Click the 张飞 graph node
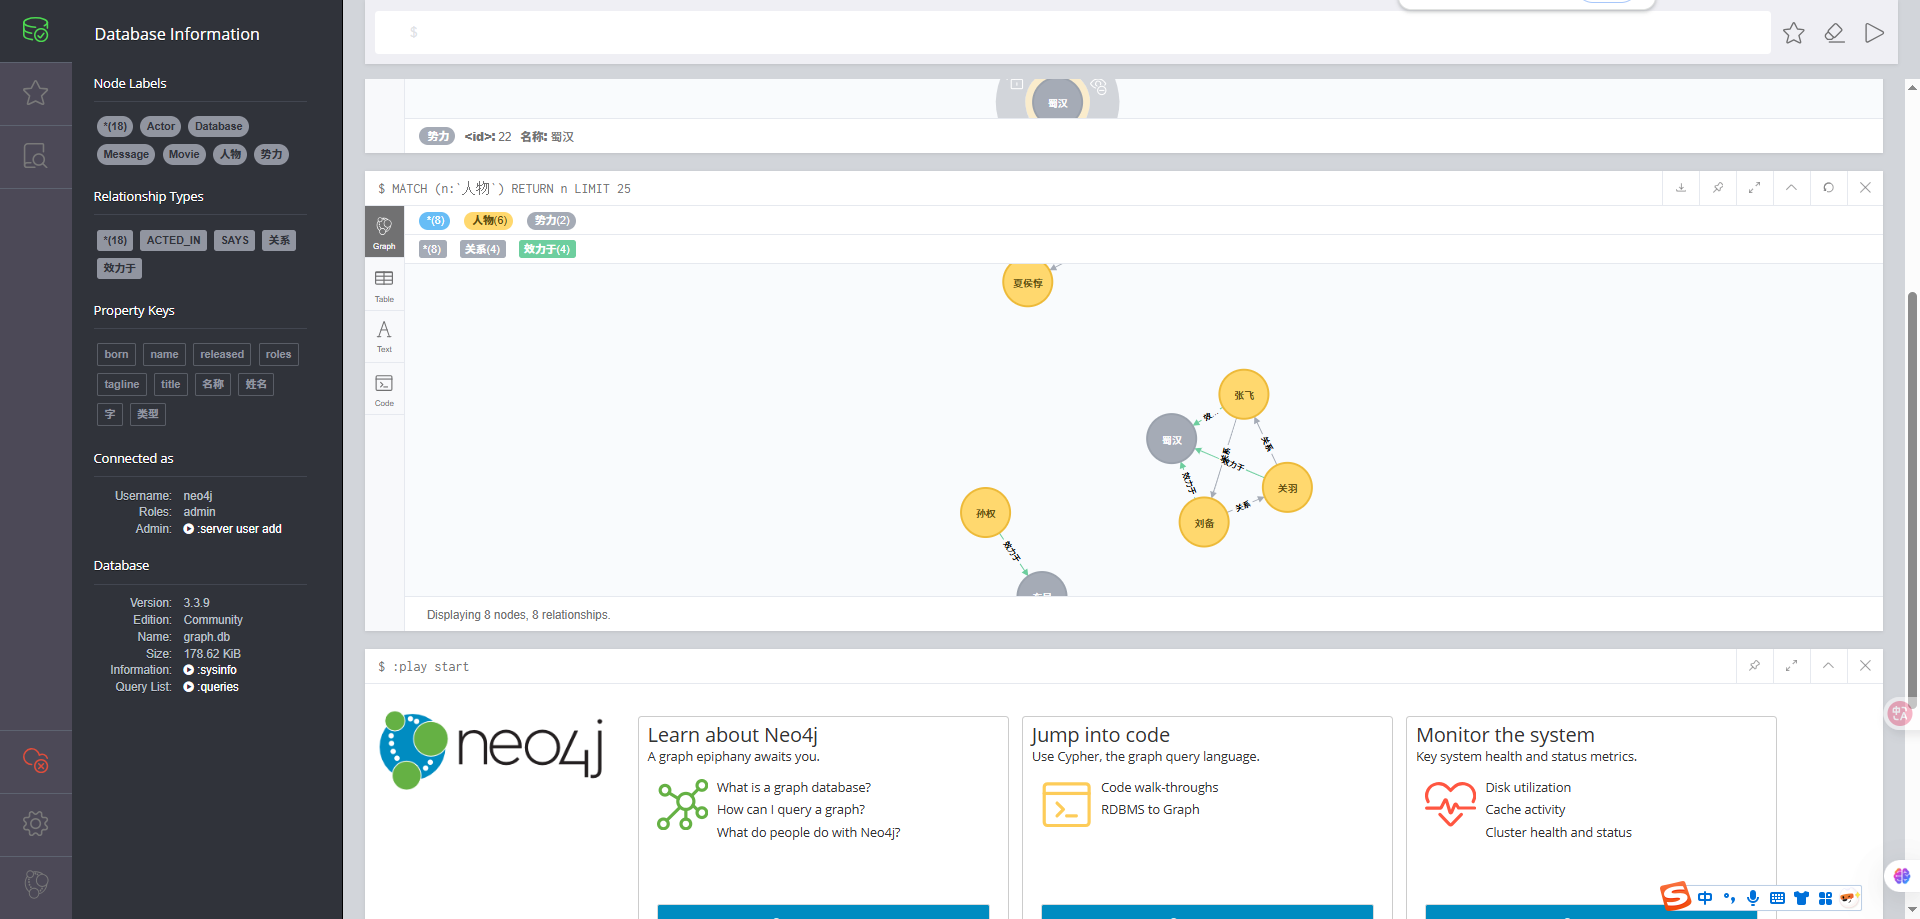This screenshot has height=919, width=1920. (1244, 395)
